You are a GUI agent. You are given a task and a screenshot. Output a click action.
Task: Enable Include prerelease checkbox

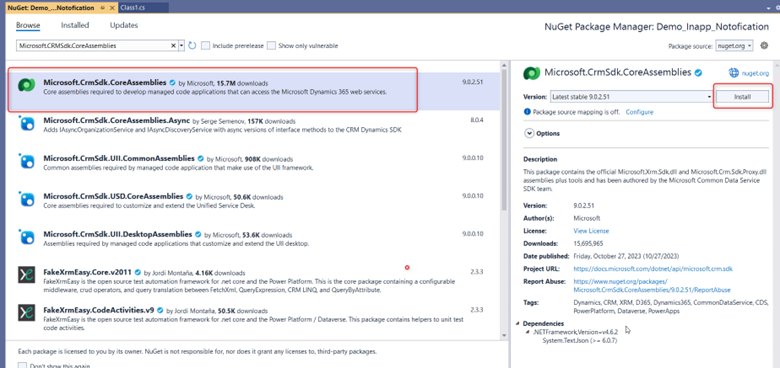205,46
